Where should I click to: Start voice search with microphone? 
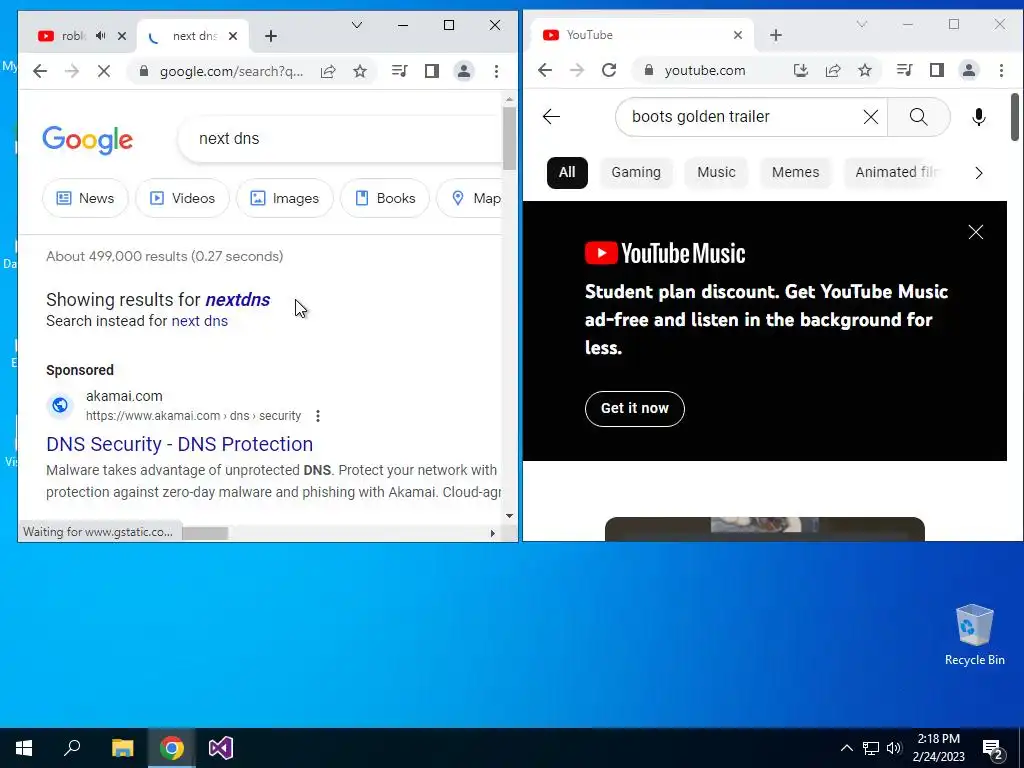click(978, 117)
